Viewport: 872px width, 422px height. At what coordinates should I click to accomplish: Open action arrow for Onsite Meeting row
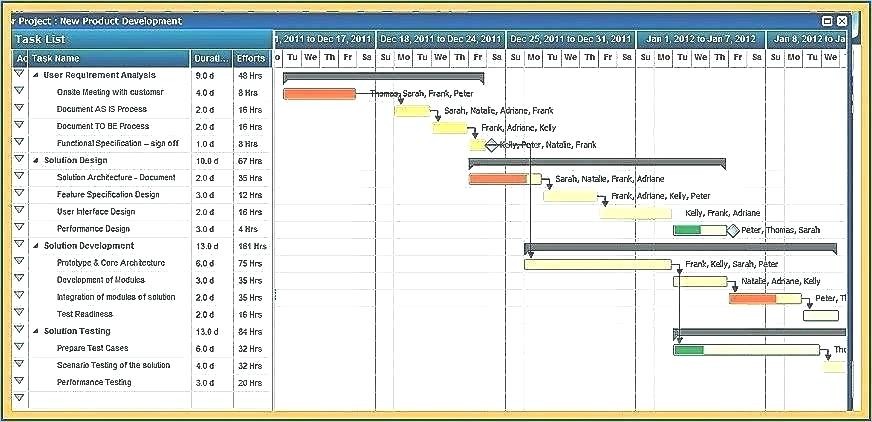click(19, 92)
